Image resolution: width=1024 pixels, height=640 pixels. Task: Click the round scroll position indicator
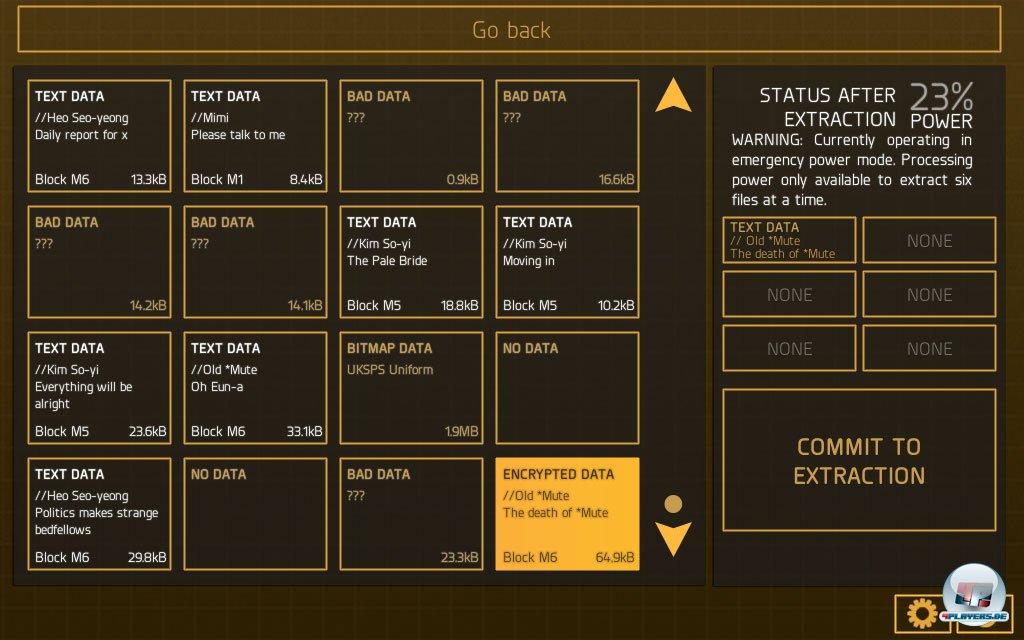tap(673, 504)
